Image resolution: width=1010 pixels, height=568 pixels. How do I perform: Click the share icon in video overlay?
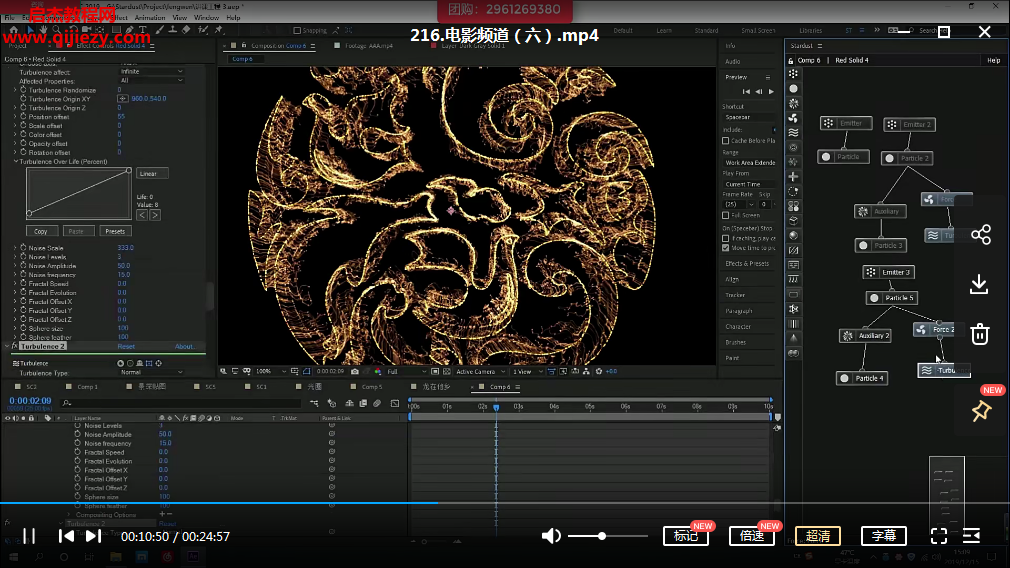980,234
